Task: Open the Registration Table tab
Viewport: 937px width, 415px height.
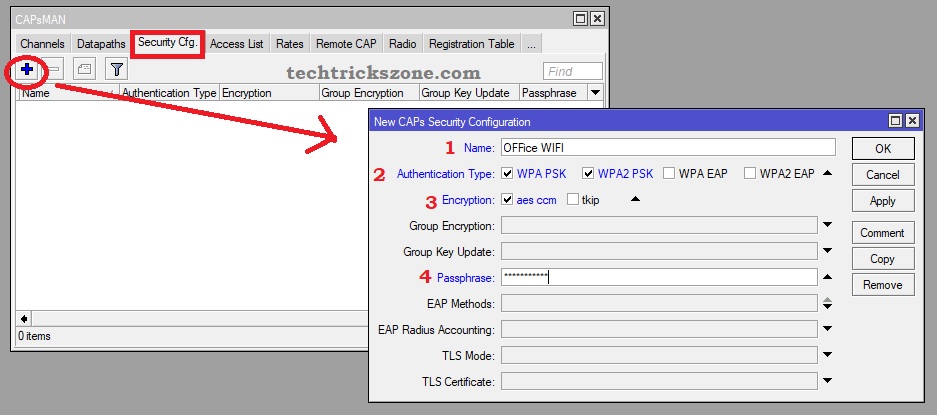Action: pyautogui.click(x=471, y=44)
